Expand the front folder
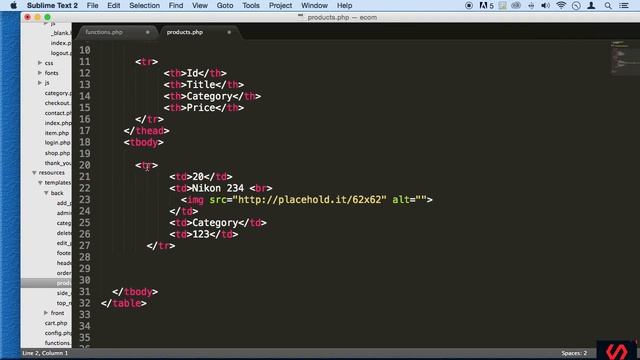 pyautogui.click(x=46, y=313)
